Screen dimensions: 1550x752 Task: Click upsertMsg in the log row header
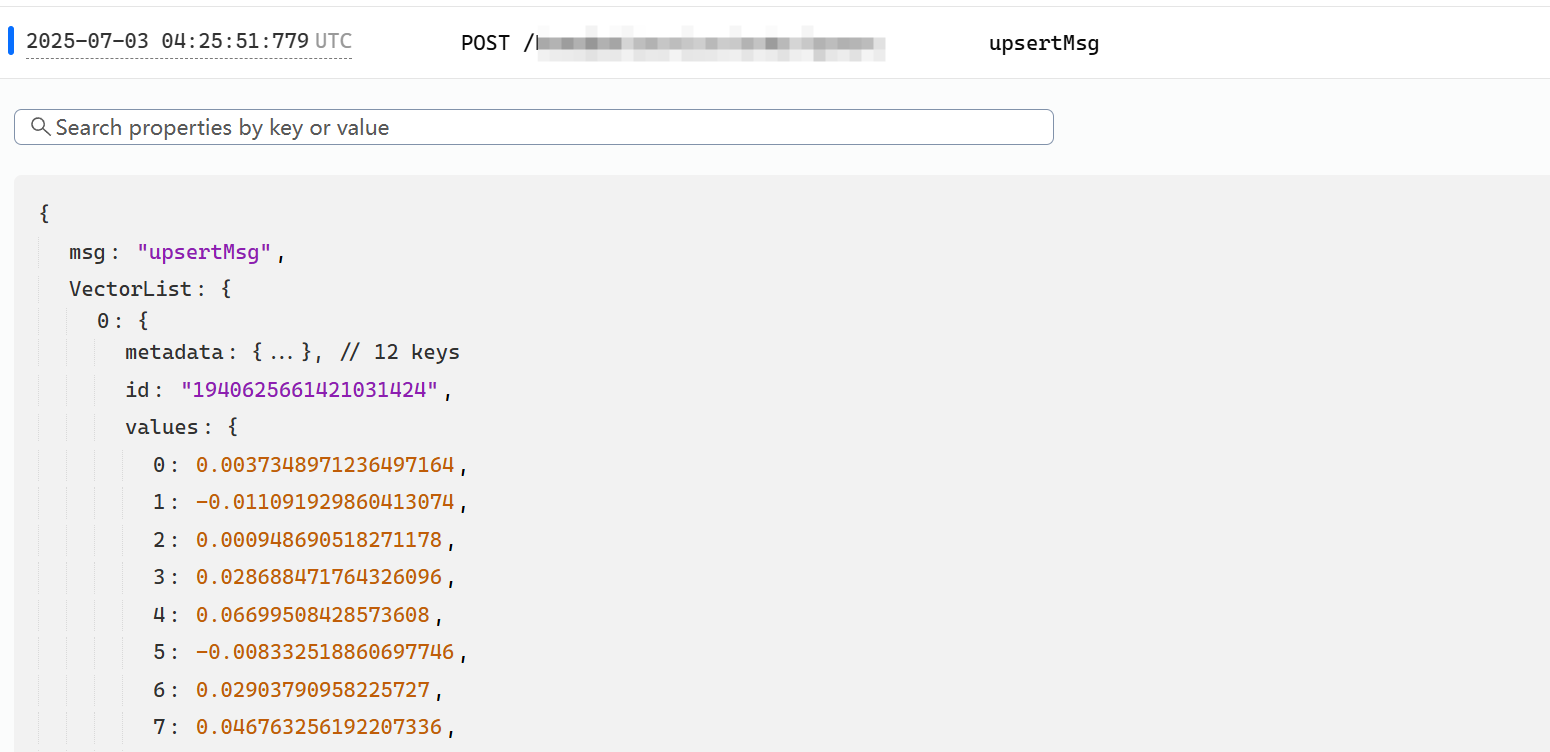point(1043,44)
